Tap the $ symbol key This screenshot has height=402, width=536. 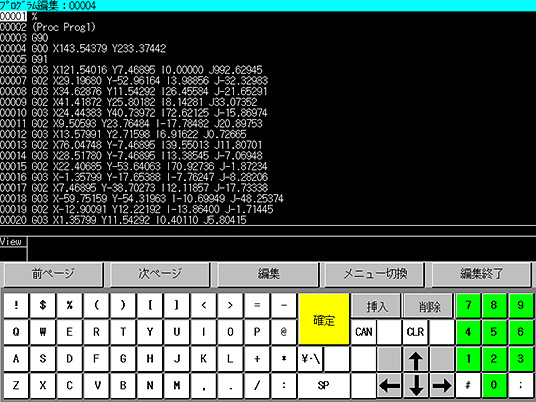click(x=43, y=305)
